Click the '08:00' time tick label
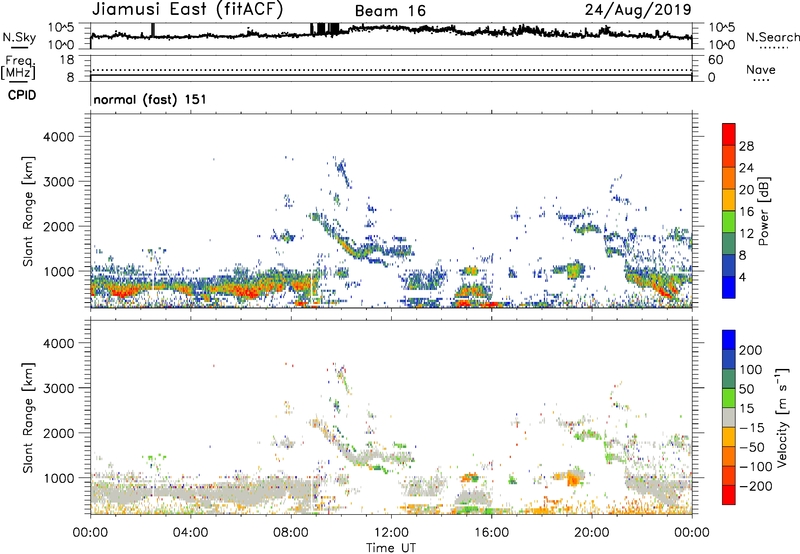This screenshot has width=800, height=554. pos(291,533)
